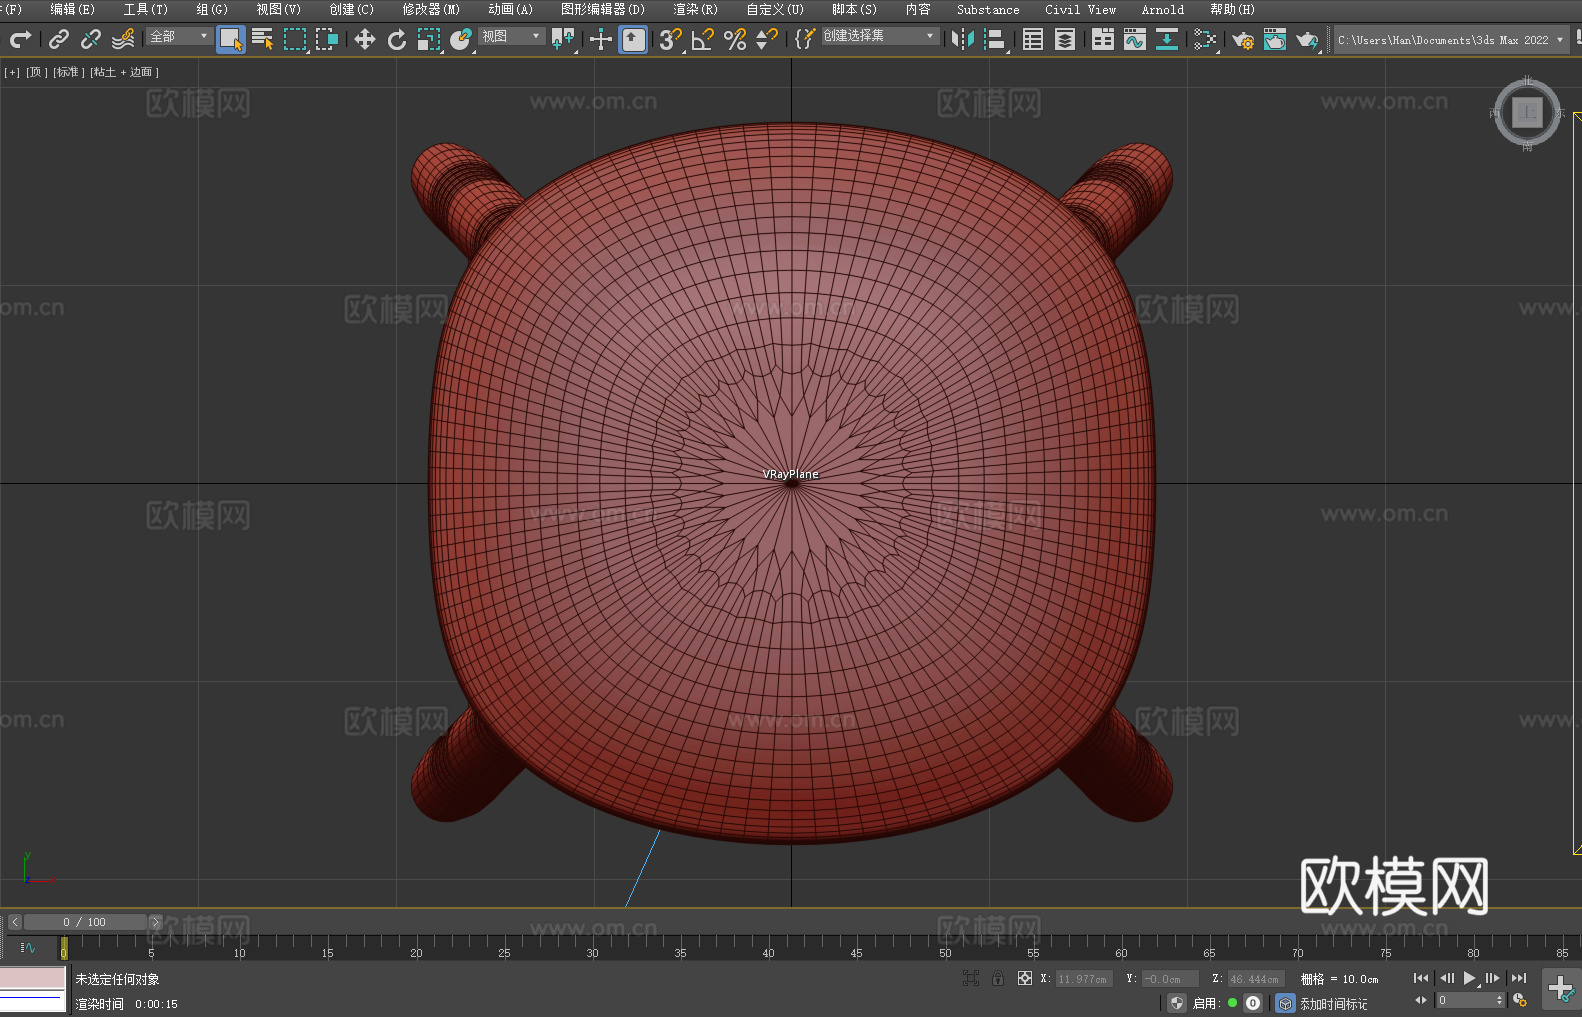Select the Link tool (chain icon)

pos(59,39)
